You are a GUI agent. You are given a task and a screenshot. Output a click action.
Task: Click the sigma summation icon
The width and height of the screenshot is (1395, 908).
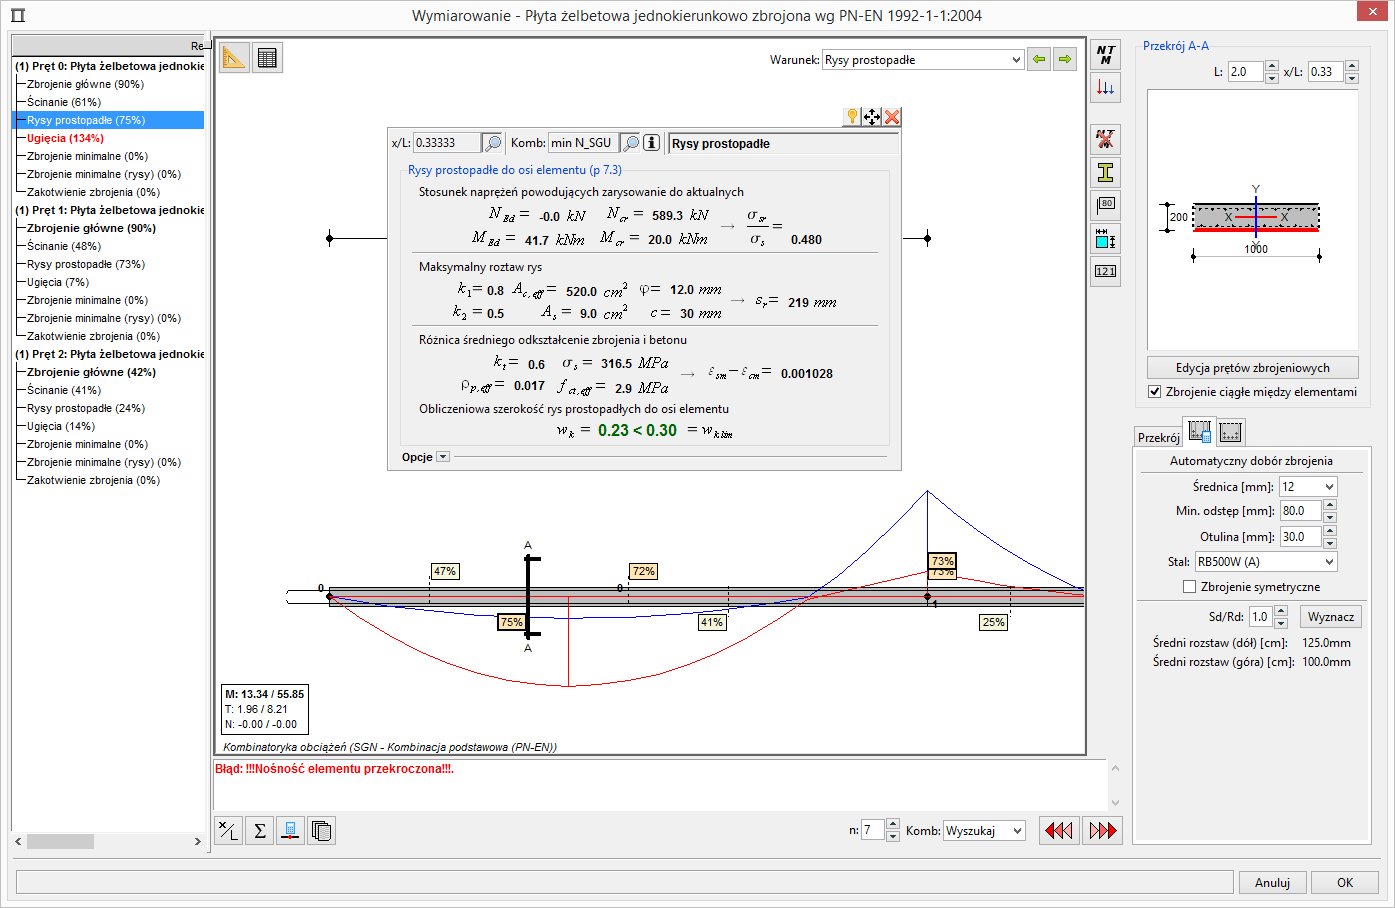259,830
